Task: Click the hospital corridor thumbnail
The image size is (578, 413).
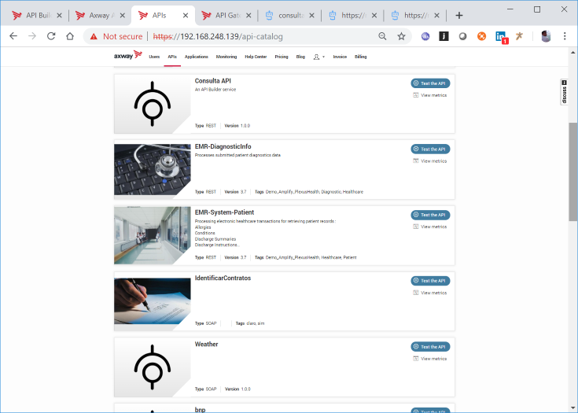Action: point(152,235)
